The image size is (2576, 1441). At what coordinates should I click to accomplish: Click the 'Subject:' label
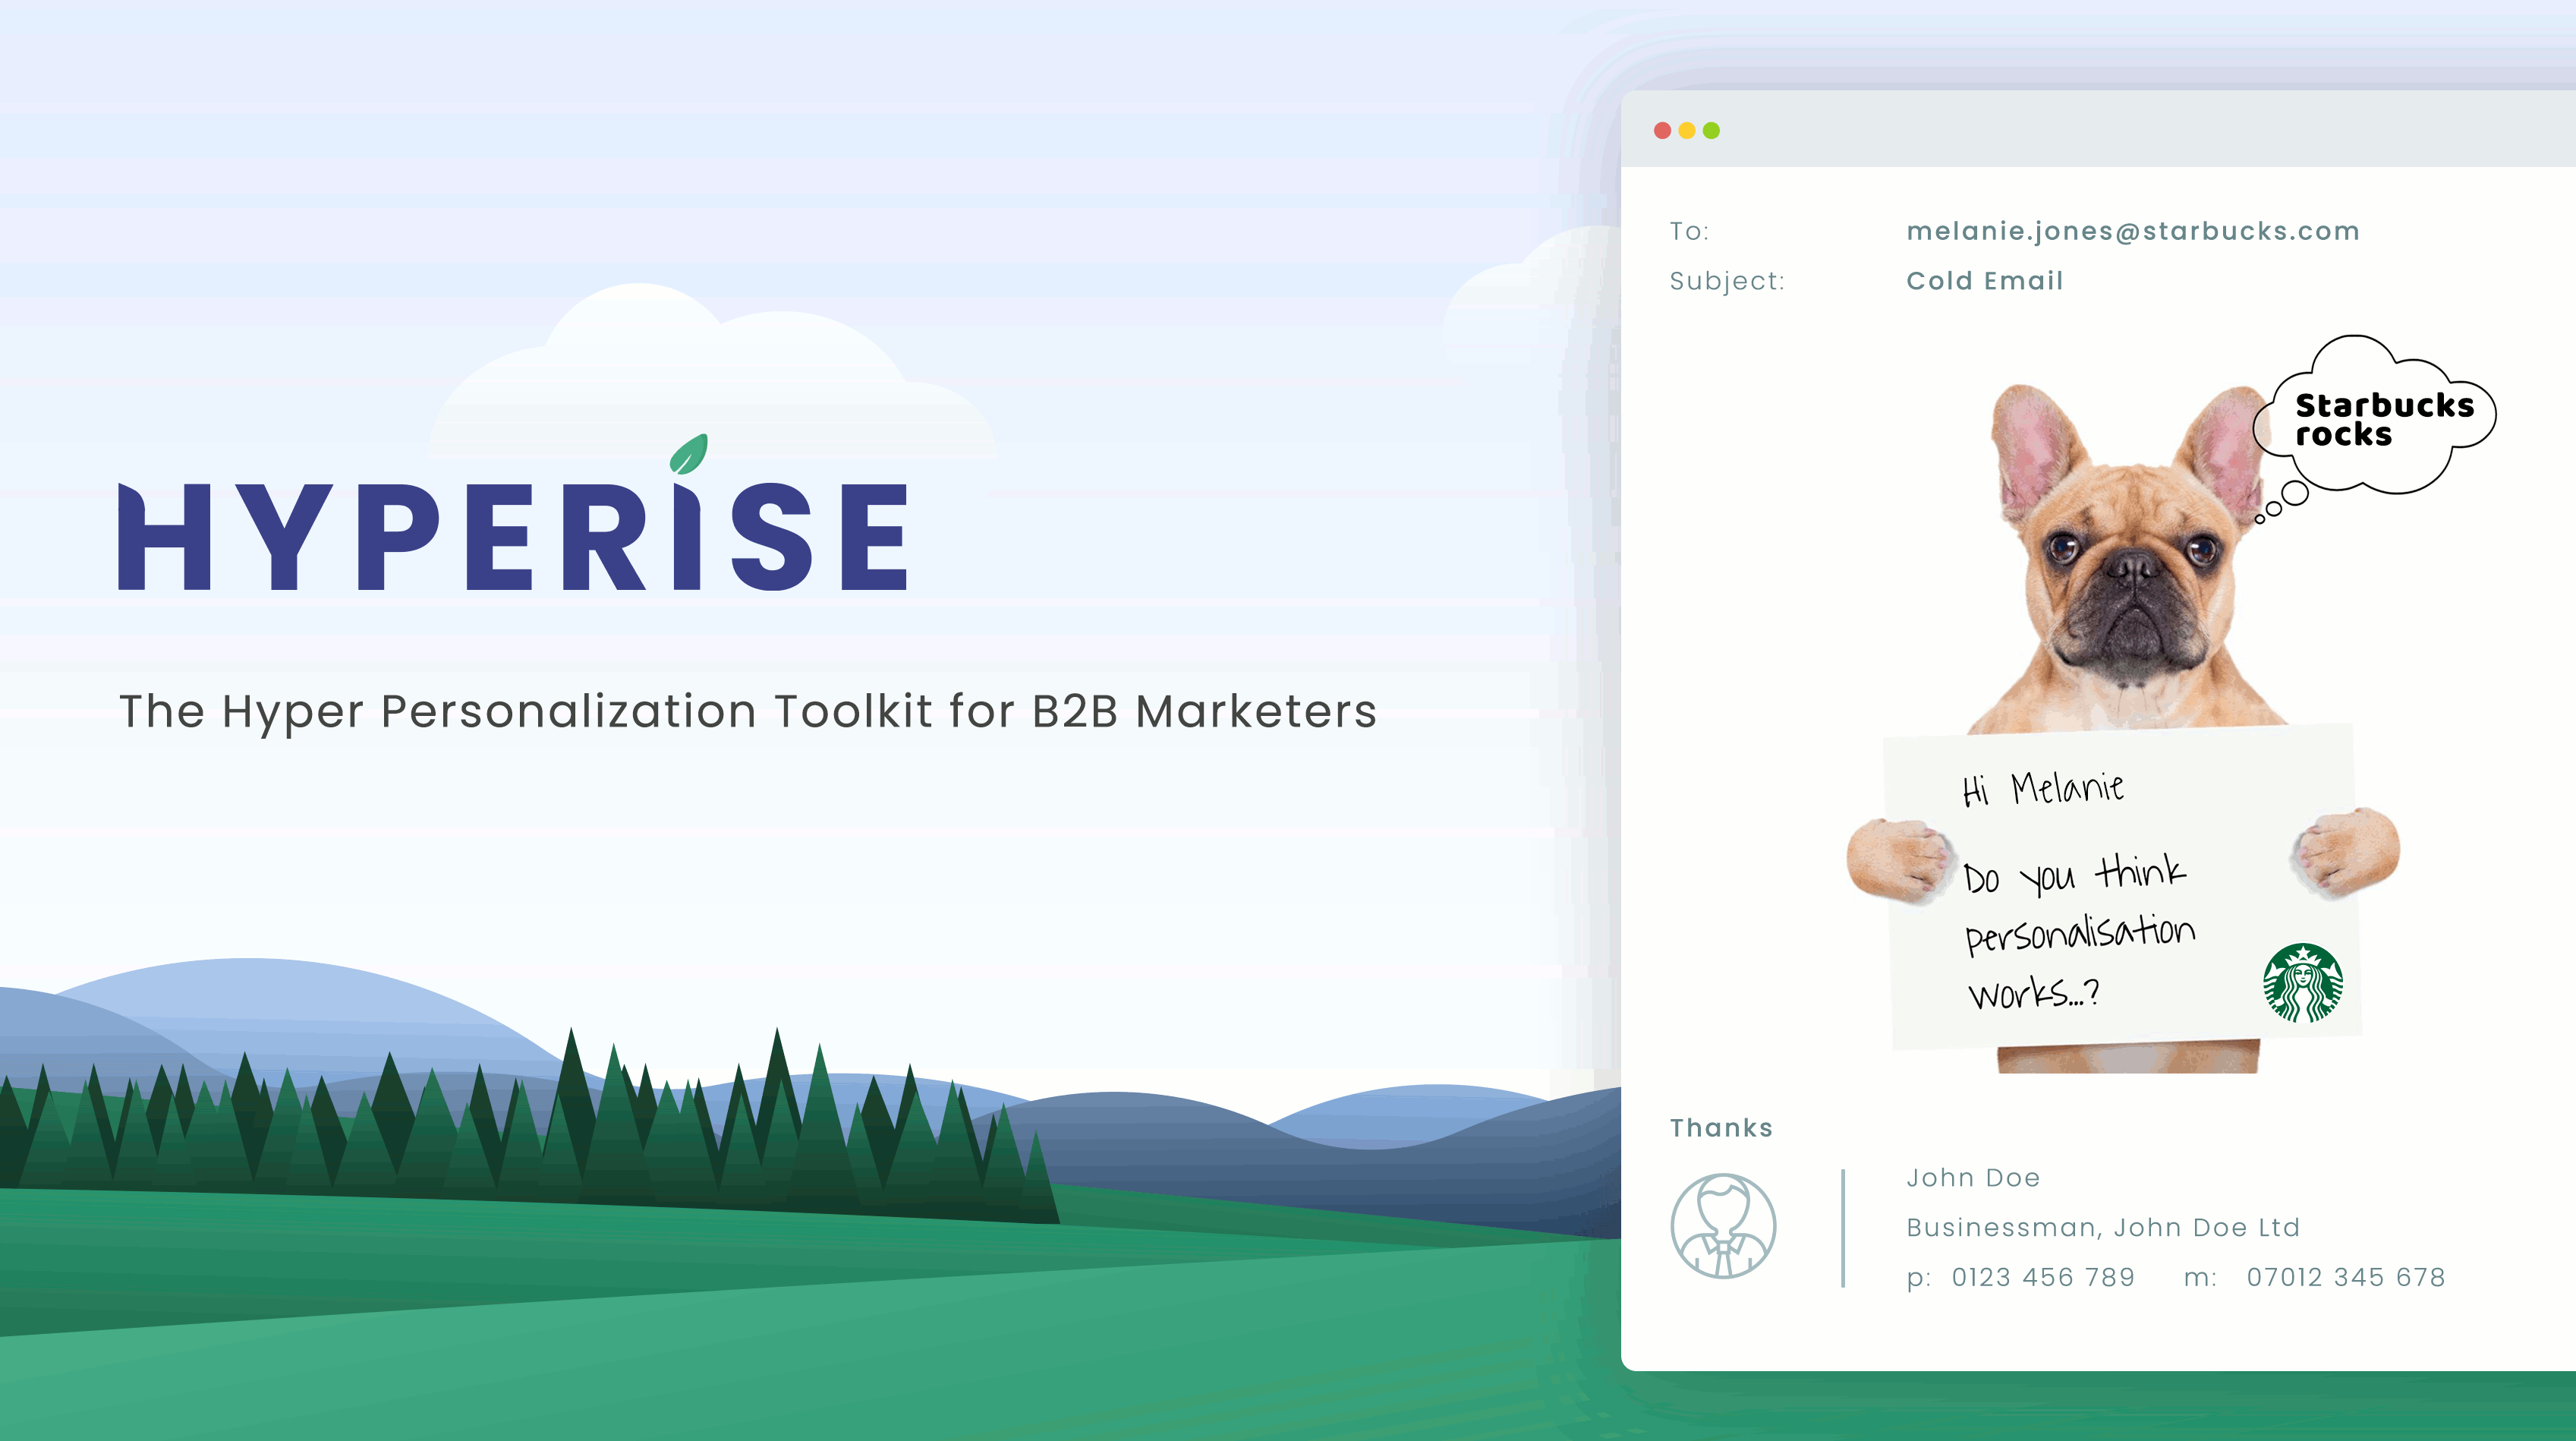(x=1727, y=281)
